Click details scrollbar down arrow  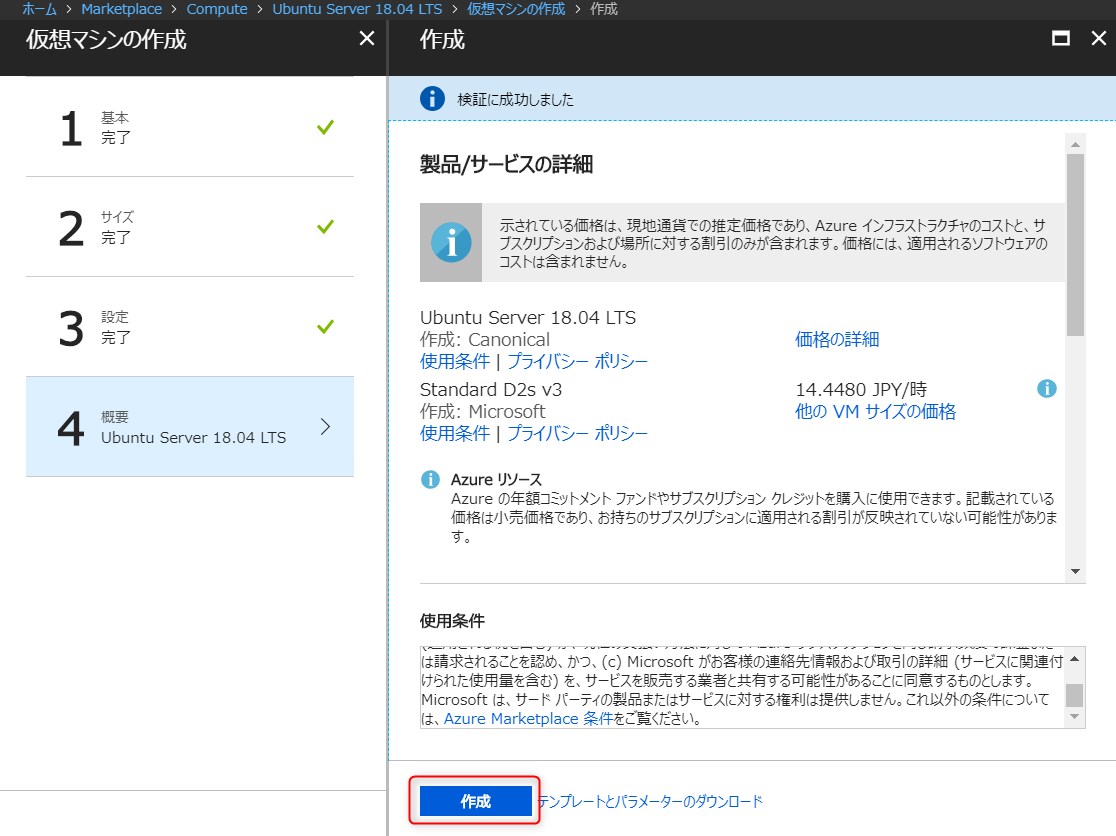[x=1075, y=571]
